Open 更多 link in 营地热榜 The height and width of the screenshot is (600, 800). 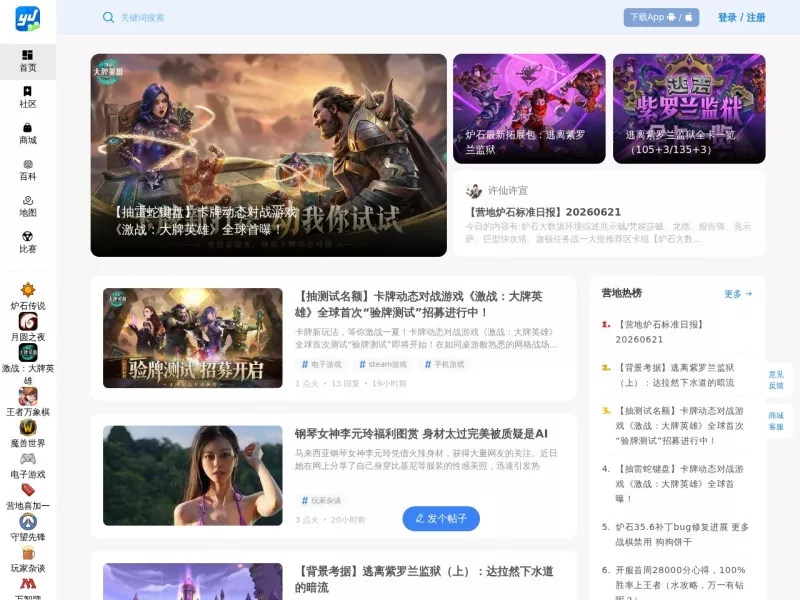pyautogui.click(x=738, y=294)
